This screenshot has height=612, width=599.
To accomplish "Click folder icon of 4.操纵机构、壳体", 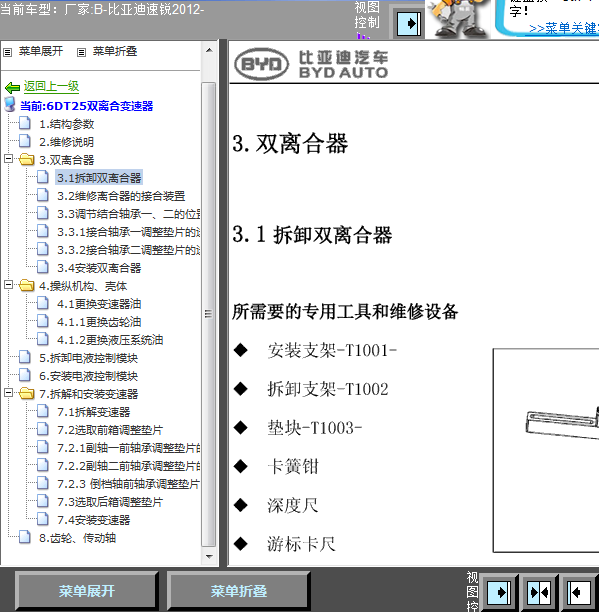I will pyautogui.click(x=26, y=285).
